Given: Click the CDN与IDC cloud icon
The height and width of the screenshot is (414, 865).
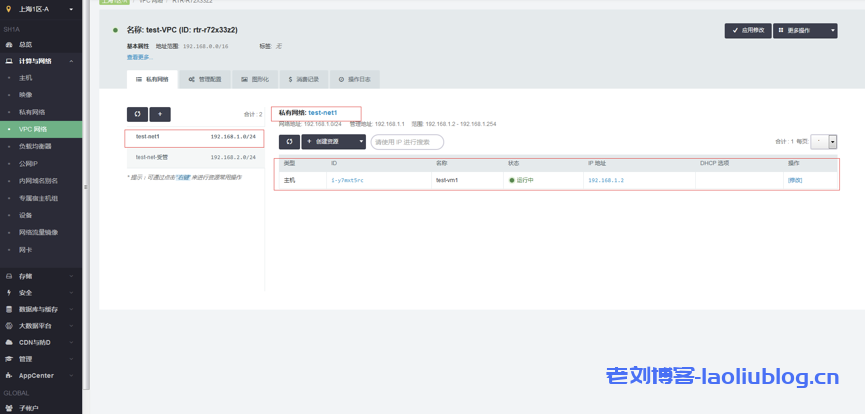Looking at the screenshot, I should click(9, 342).
